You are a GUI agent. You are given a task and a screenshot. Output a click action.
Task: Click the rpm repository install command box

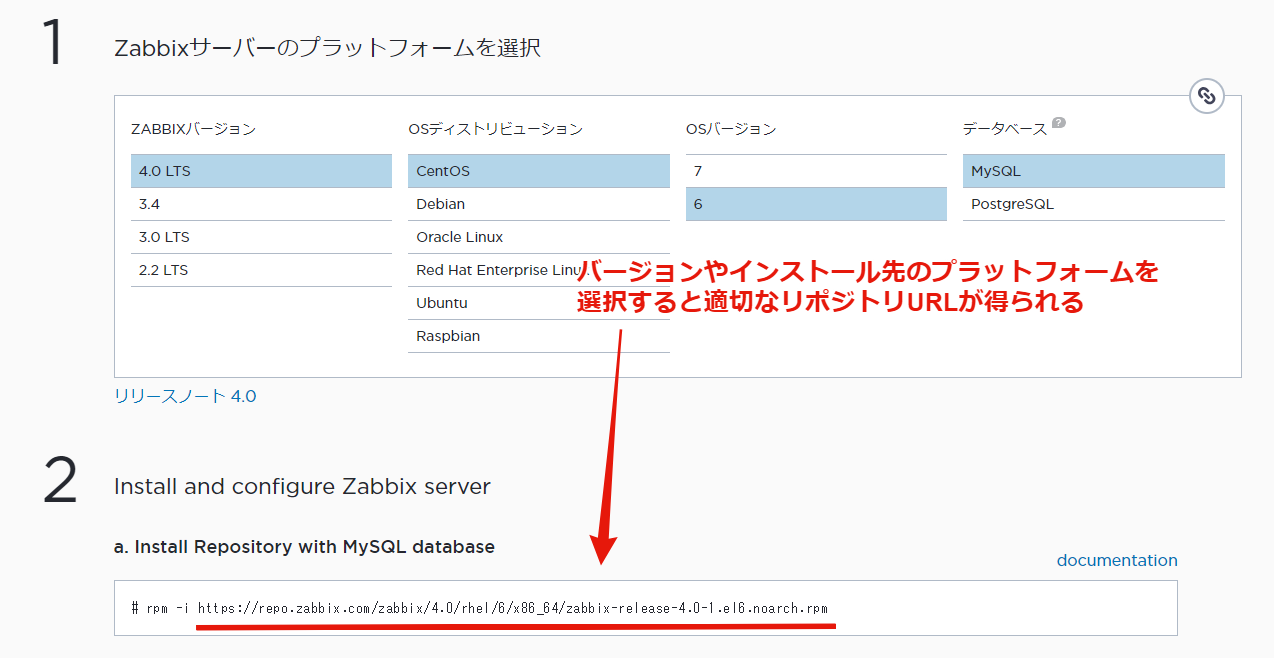click(646, 608)
